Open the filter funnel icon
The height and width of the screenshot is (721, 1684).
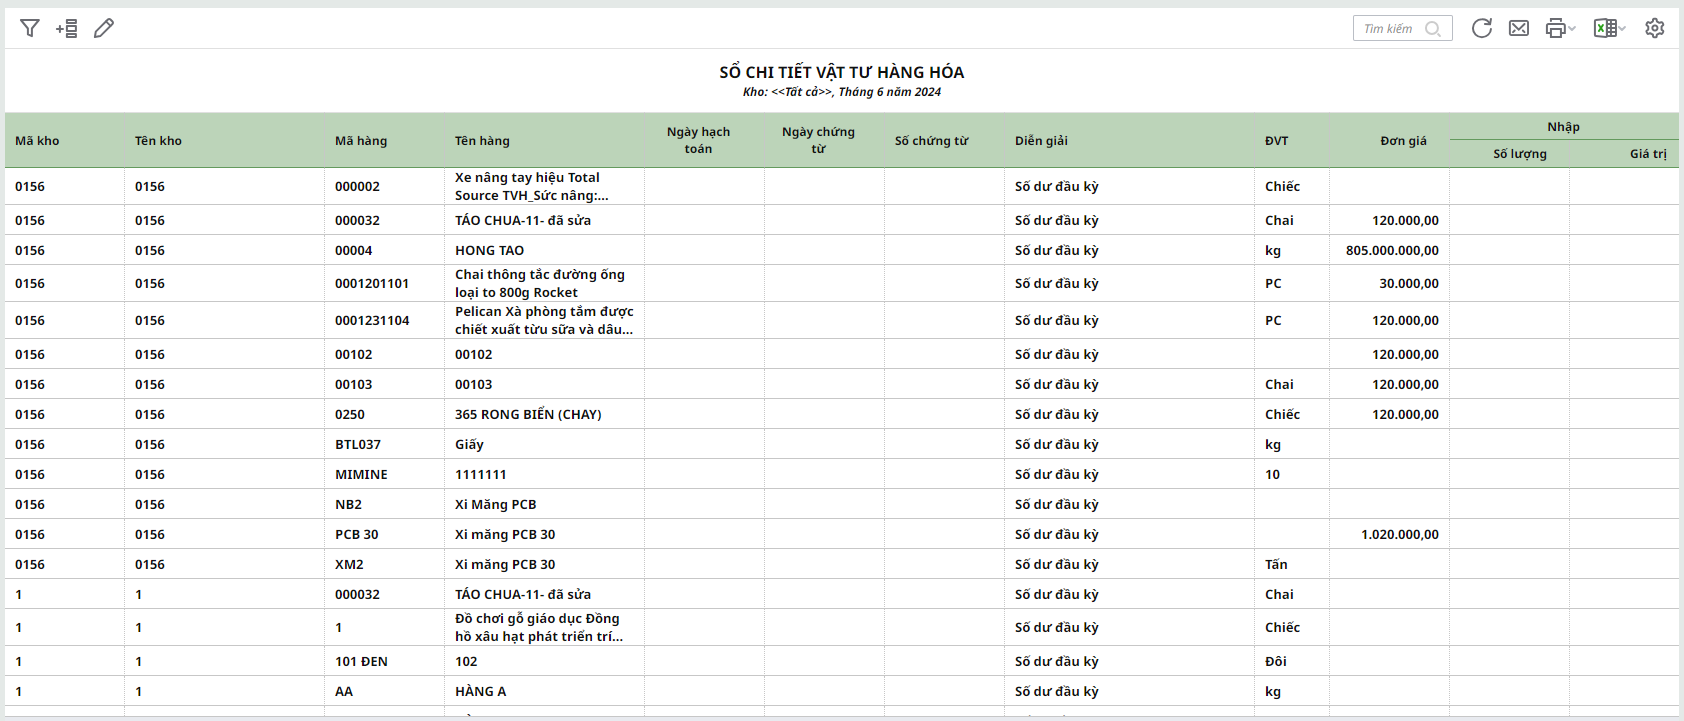[x=30, y=28]
